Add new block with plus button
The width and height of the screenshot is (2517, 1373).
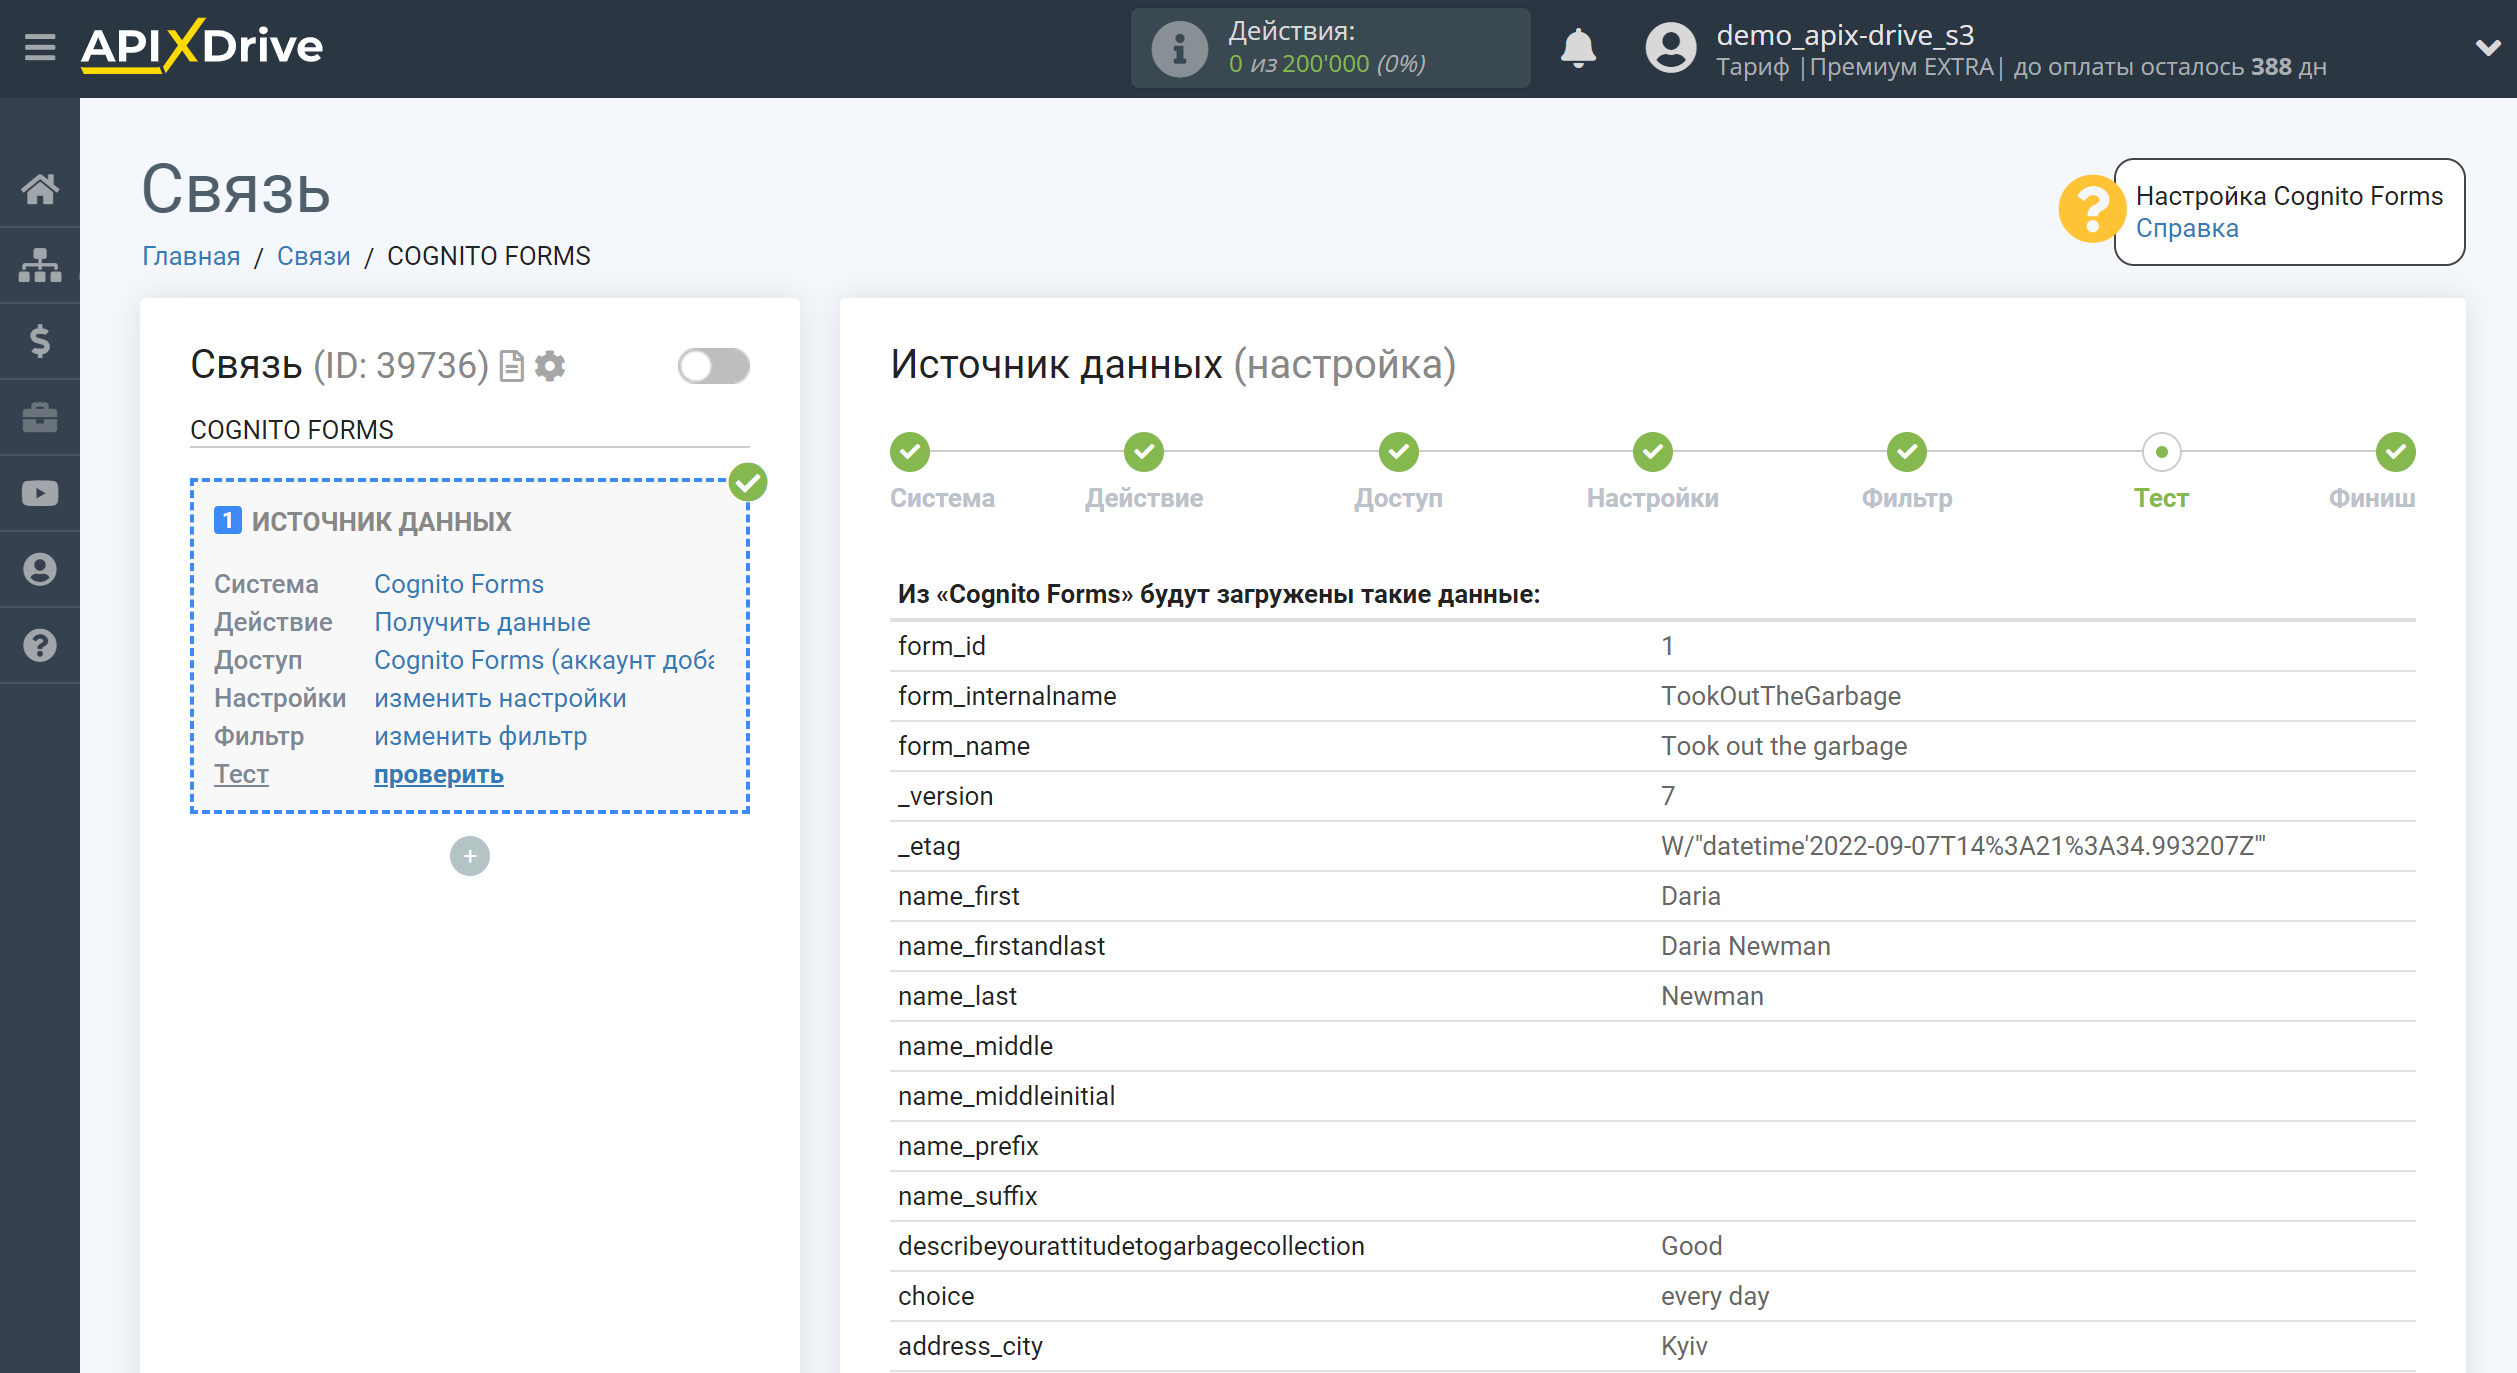coord(469,856)
